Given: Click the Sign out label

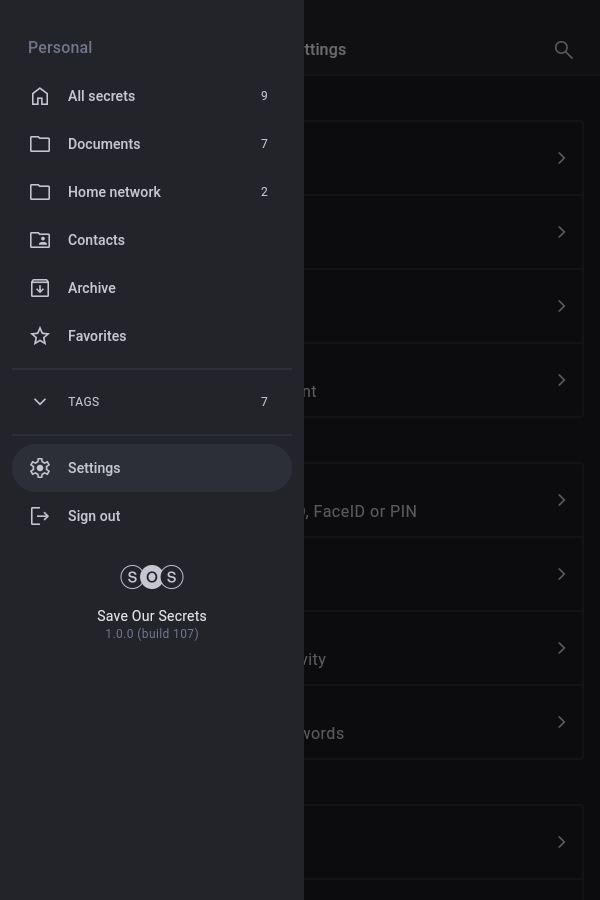Looking at the screenshot, I should coord(94,516).
